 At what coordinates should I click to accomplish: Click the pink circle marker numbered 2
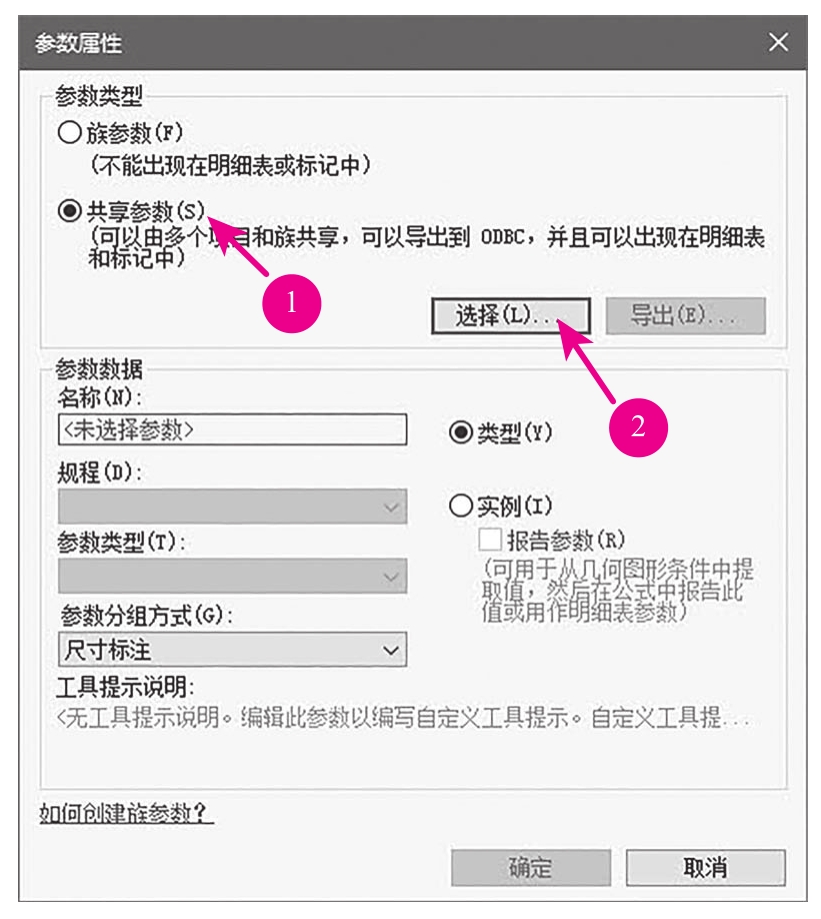(639, 425)
